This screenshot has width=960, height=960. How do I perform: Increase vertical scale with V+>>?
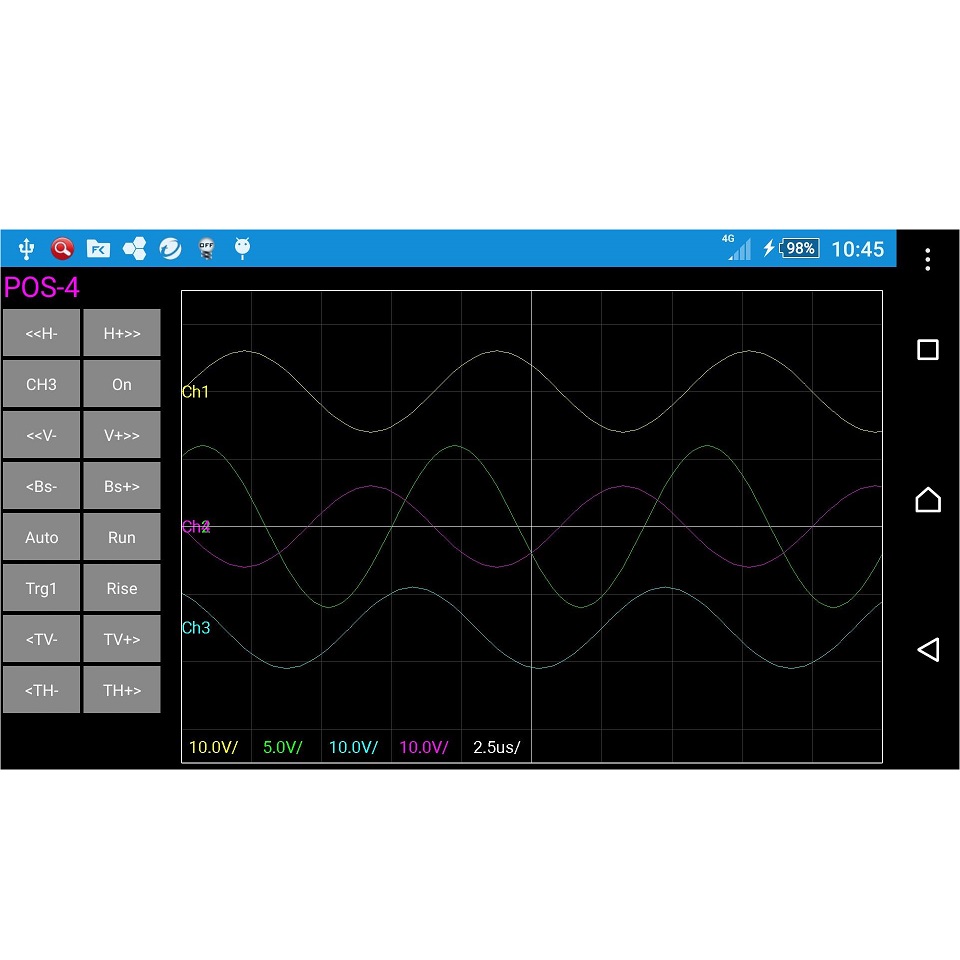coord(122,435)
